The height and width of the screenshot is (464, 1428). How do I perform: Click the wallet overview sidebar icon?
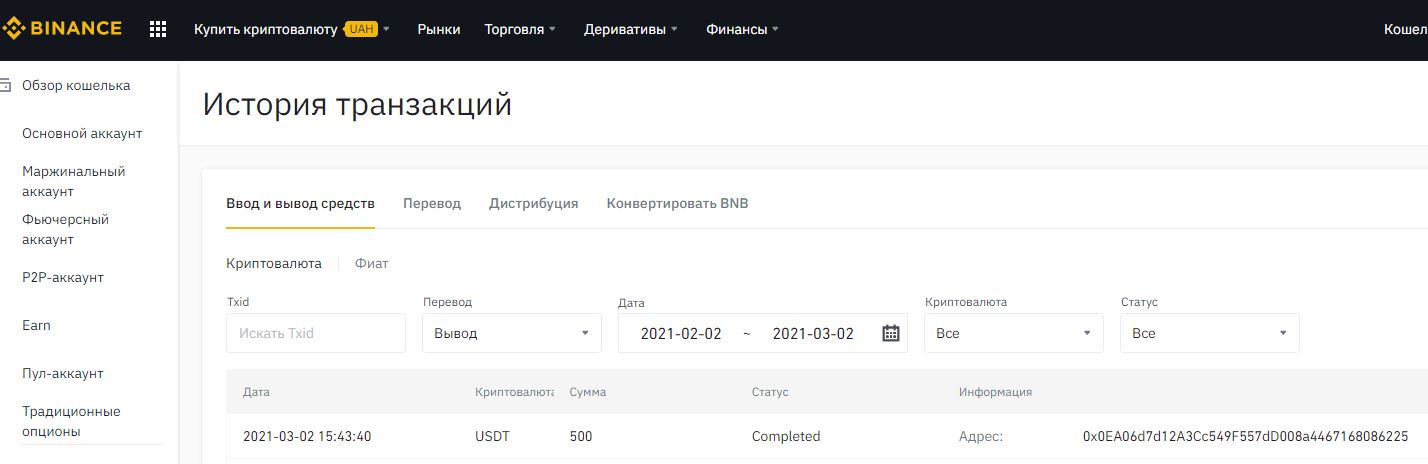click(5, 86)
